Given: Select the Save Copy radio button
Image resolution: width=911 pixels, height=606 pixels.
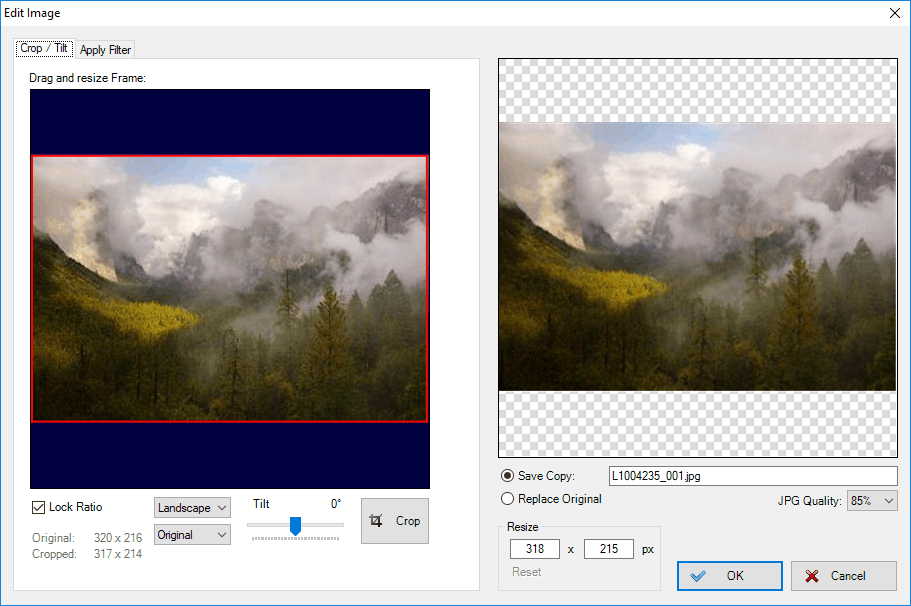Looking at the screenshot, I should click(x=507, y=476).
